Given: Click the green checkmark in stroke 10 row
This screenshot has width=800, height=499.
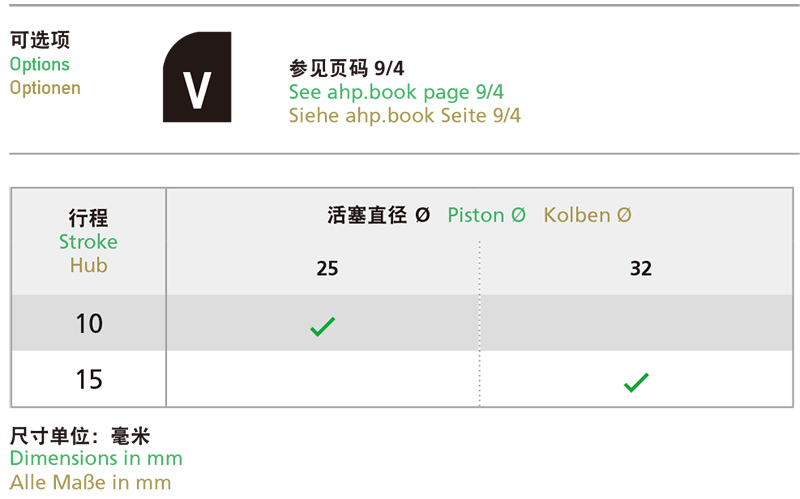Looking at the screenshot, I should pos(322,327).
